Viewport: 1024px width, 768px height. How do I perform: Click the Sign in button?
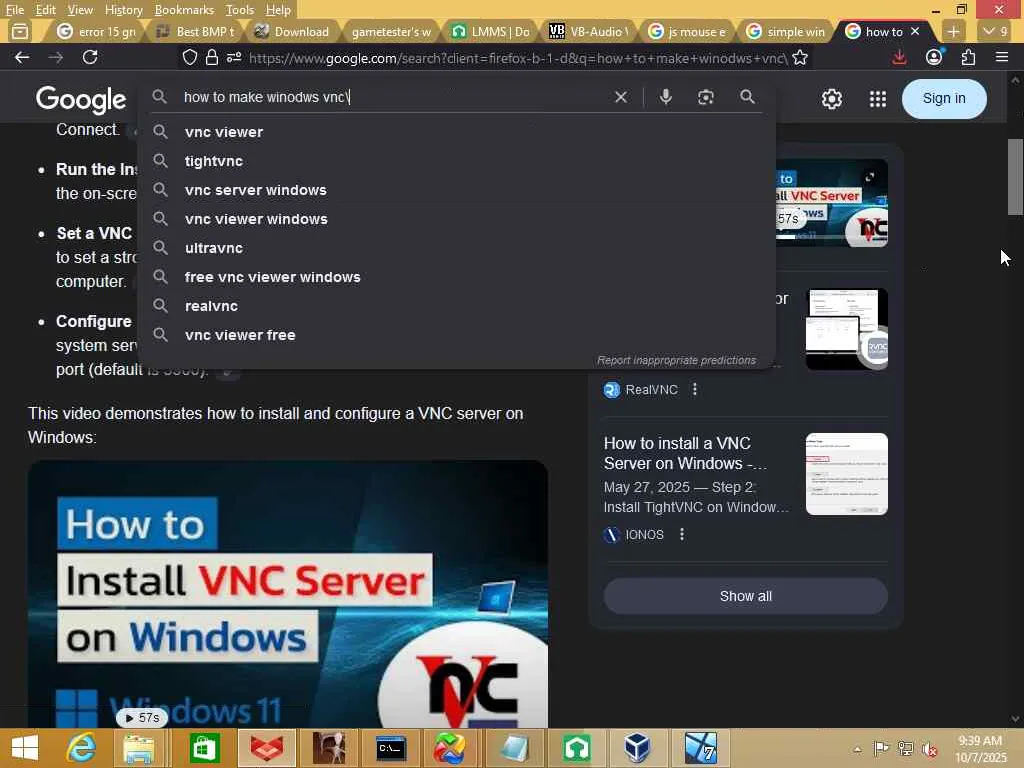(x=944, y=99)
